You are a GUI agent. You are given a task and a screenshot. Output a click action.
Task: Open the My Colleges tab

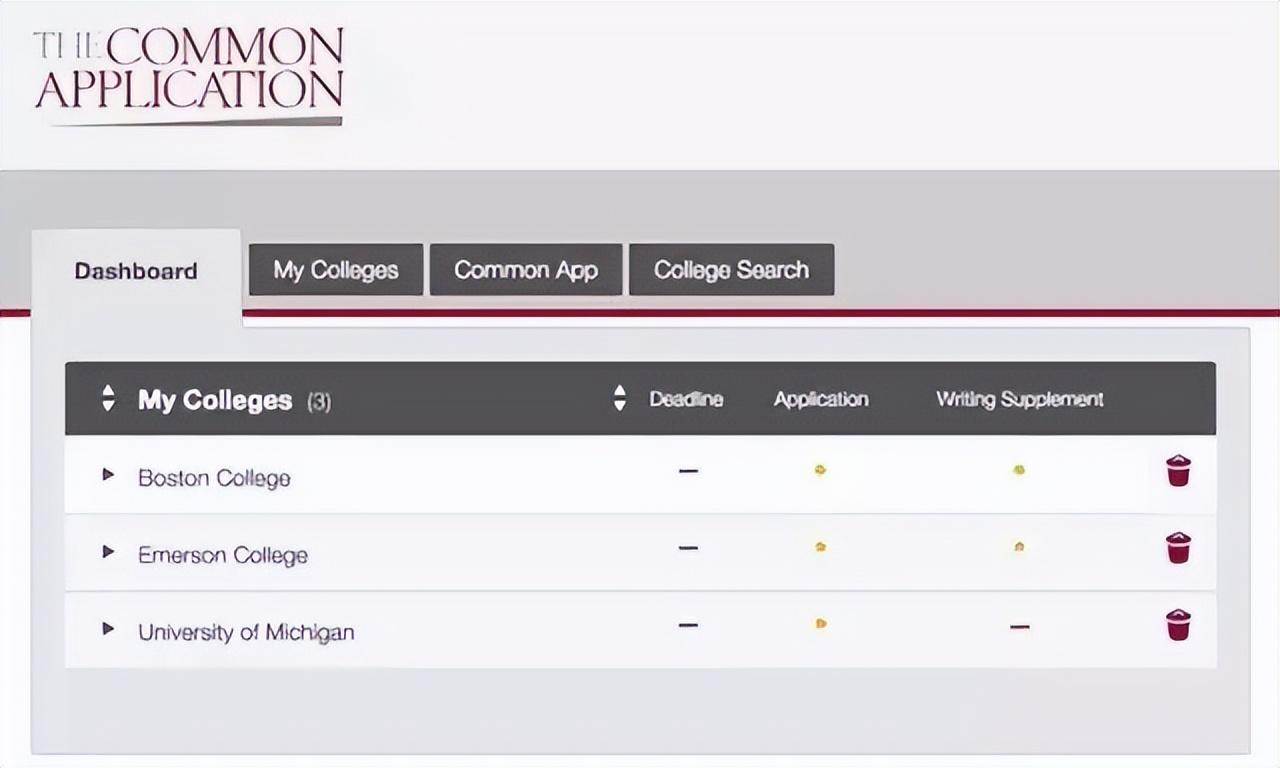(336, 270)
